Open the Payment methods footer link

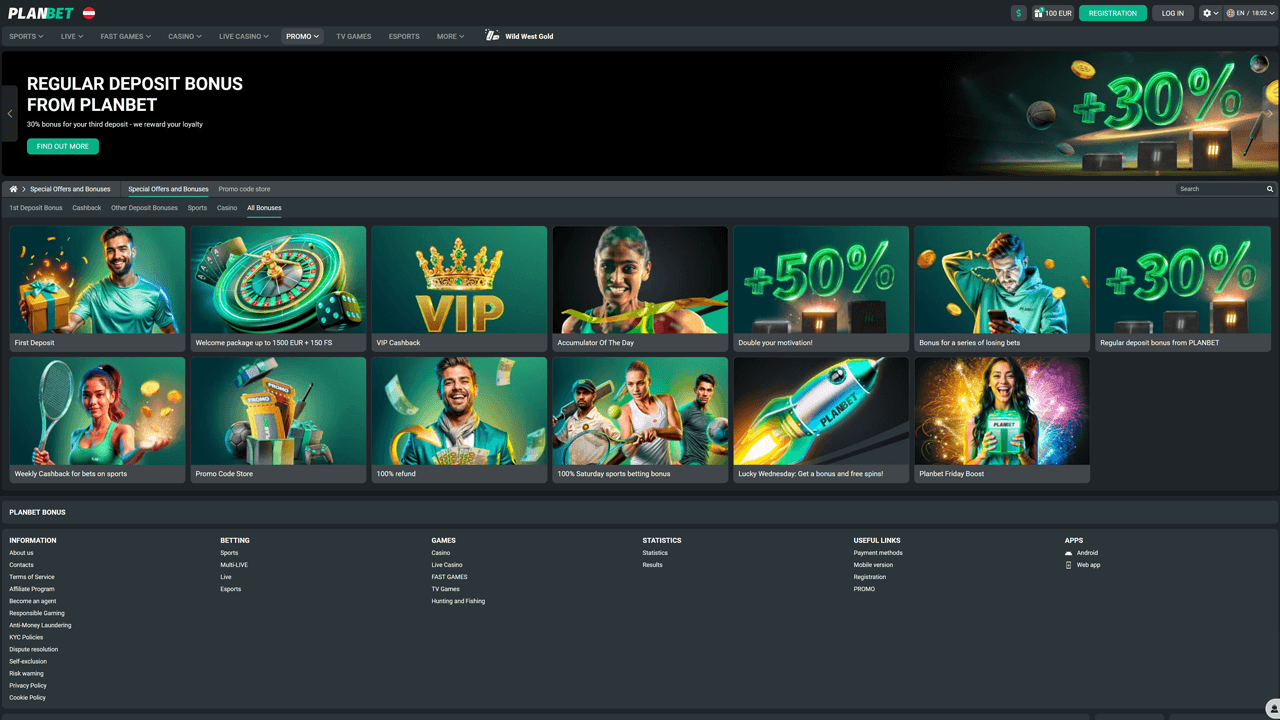pyautogui.click(x=878, y=553)
